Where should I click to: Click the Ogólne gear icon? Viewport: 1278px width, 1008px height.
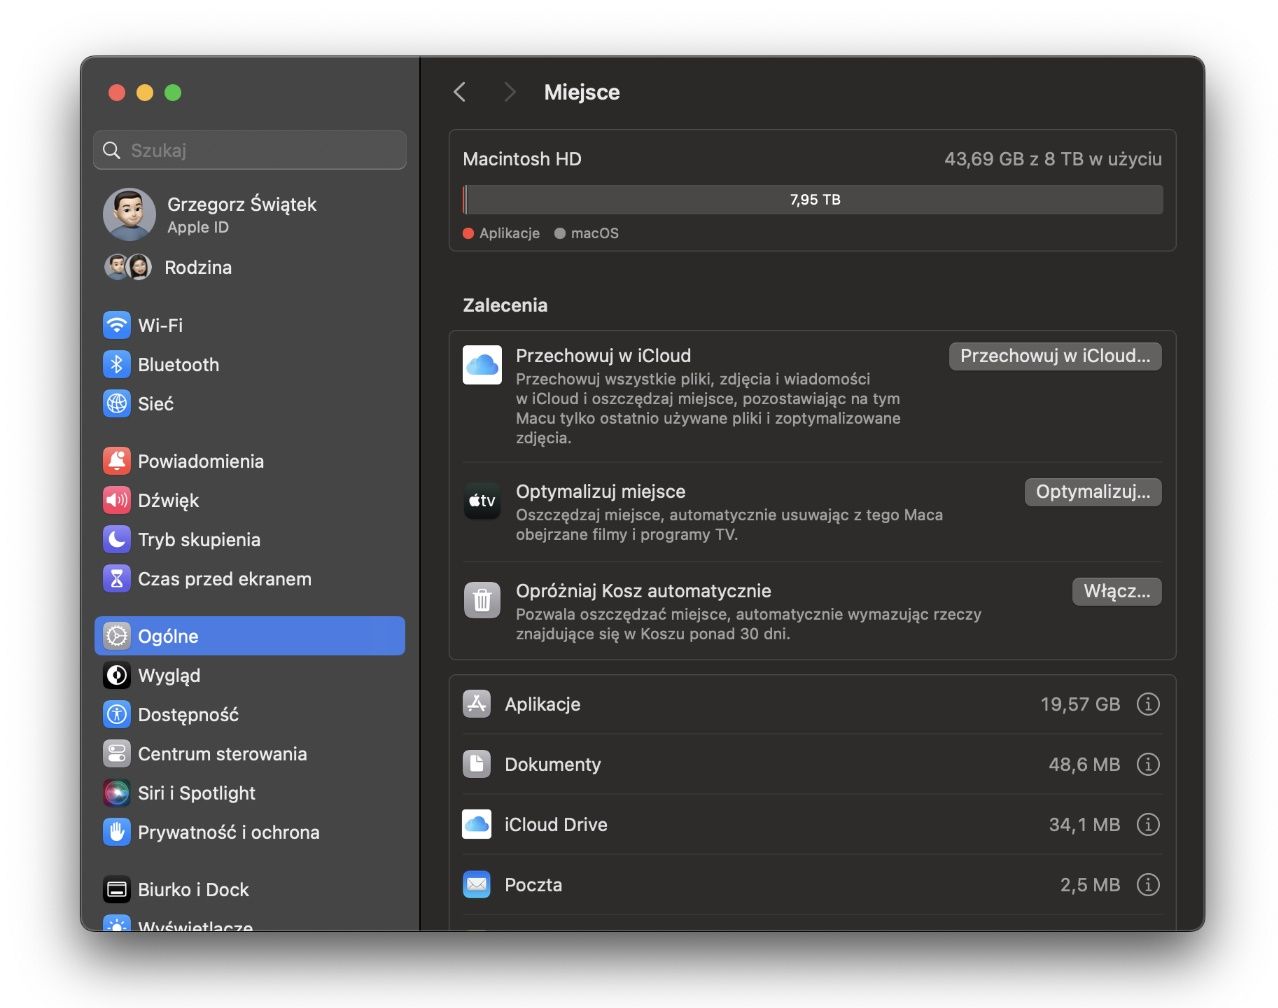[117, 636]
